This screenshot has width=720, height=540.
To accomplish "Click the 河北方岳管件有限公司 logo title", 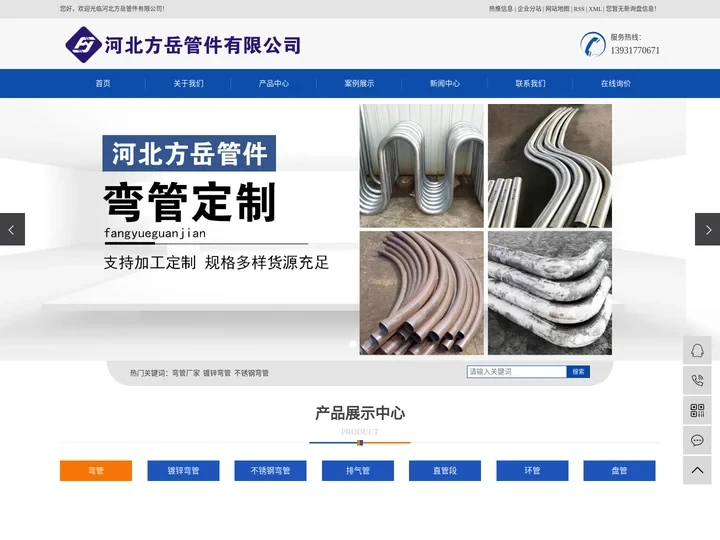I will (202, 45).
